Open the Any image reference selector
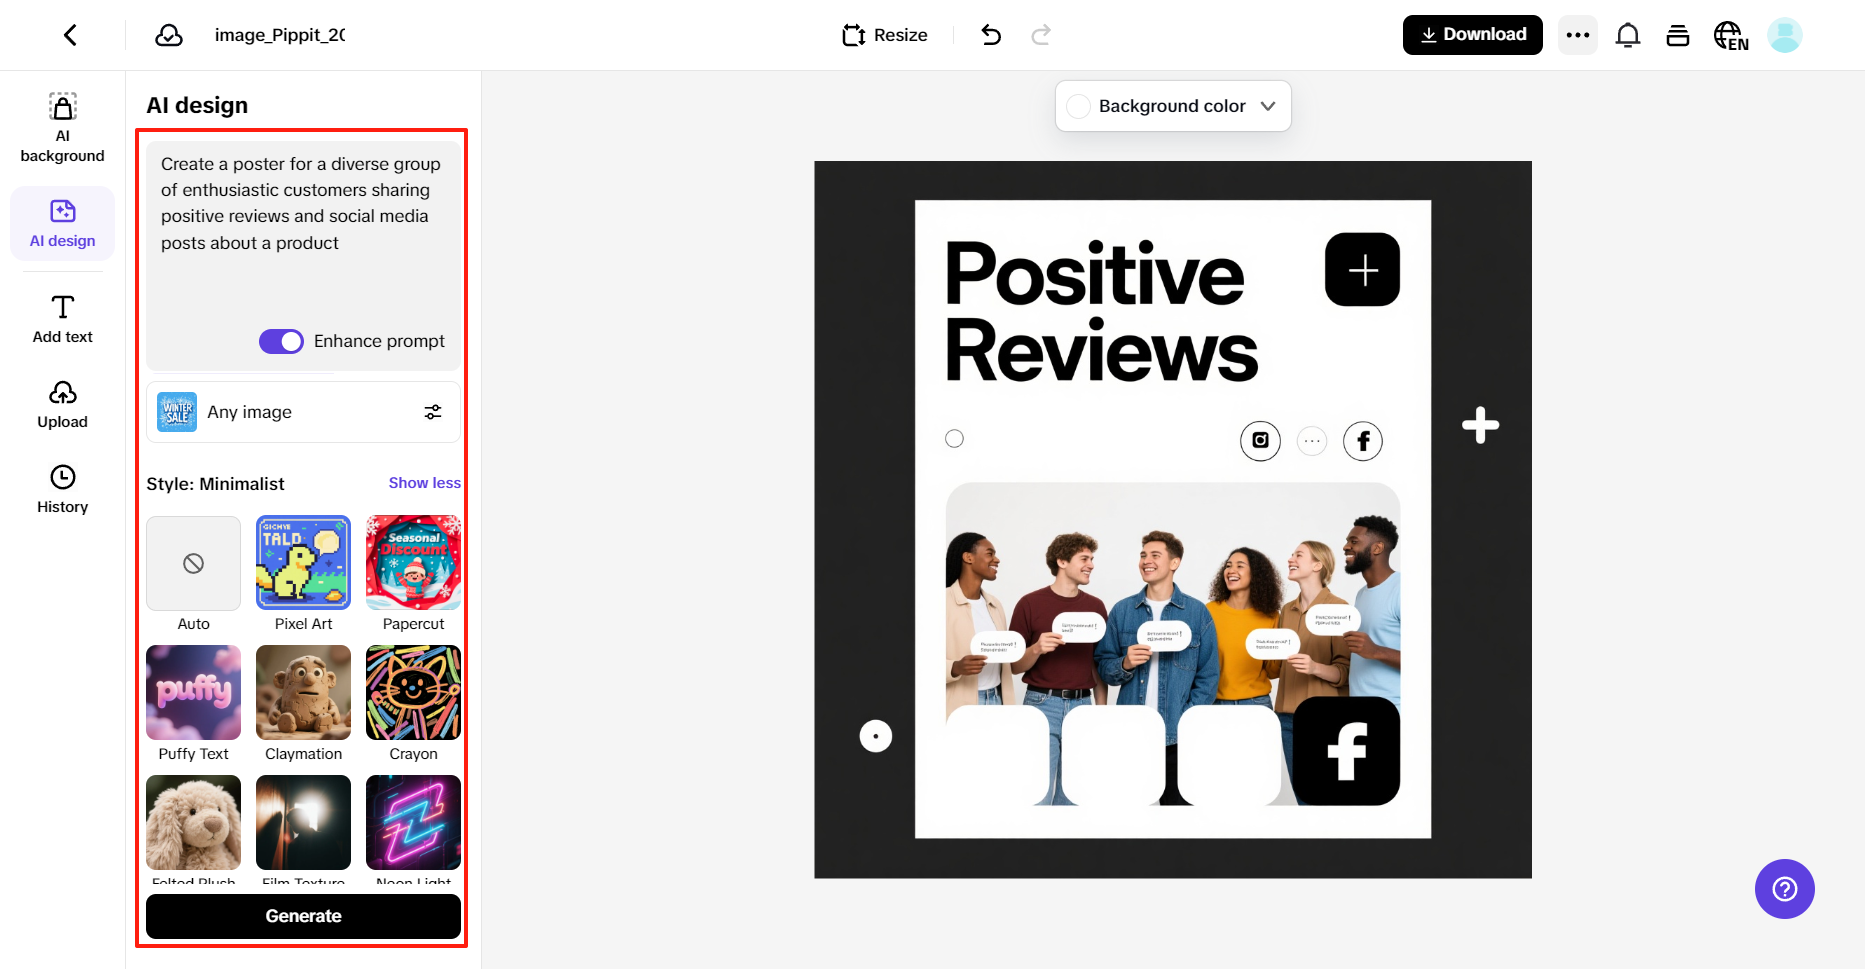Image resolution: width=1865 pixels, height=969 pixels. point(303,412)
